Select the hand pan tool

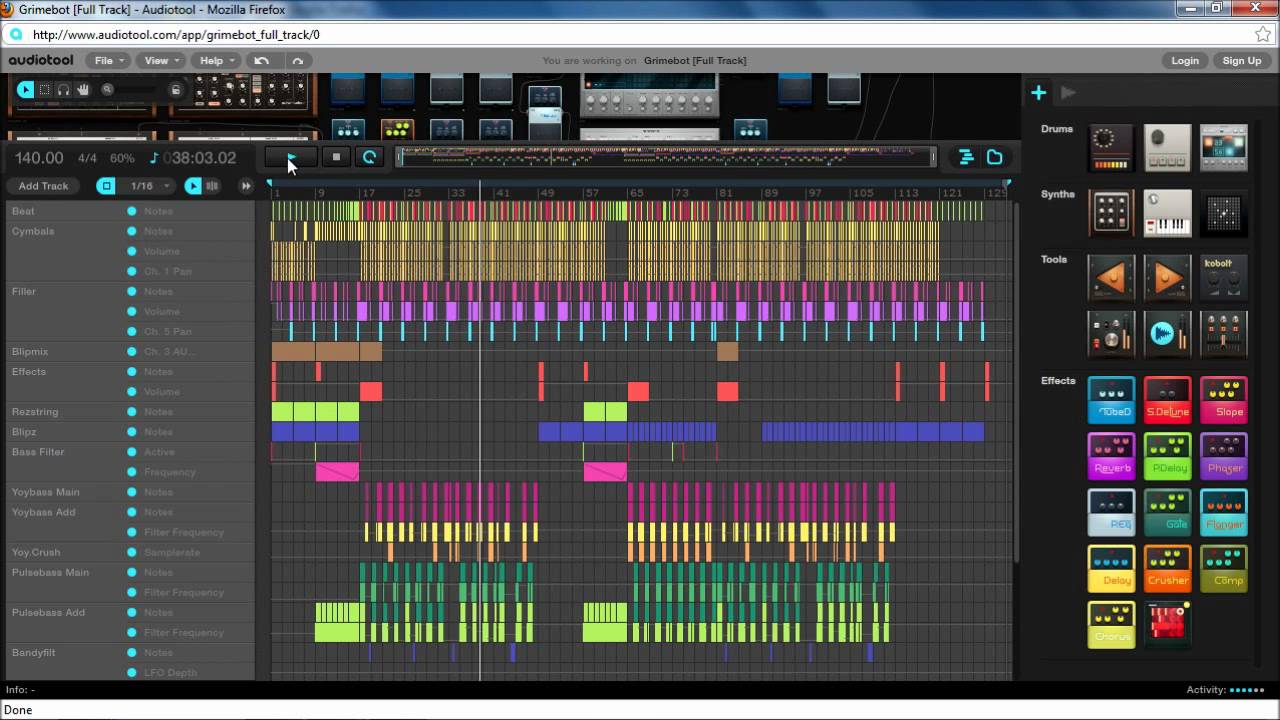point(83,90)
